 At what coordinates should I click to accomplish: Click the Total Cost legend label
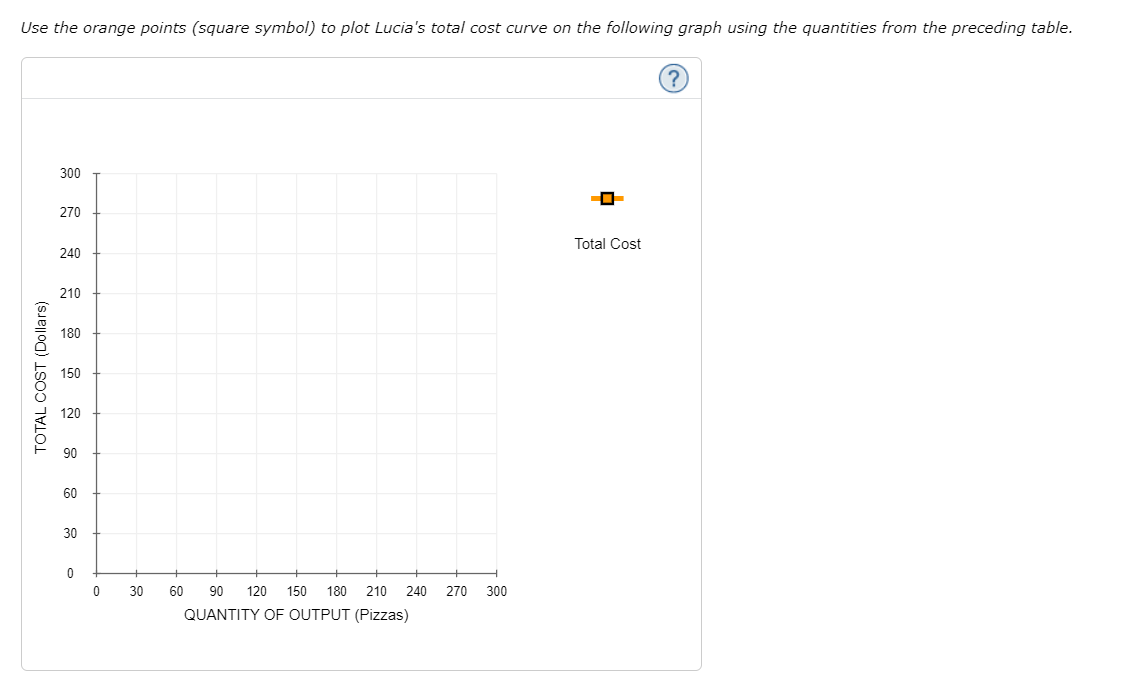607,243
